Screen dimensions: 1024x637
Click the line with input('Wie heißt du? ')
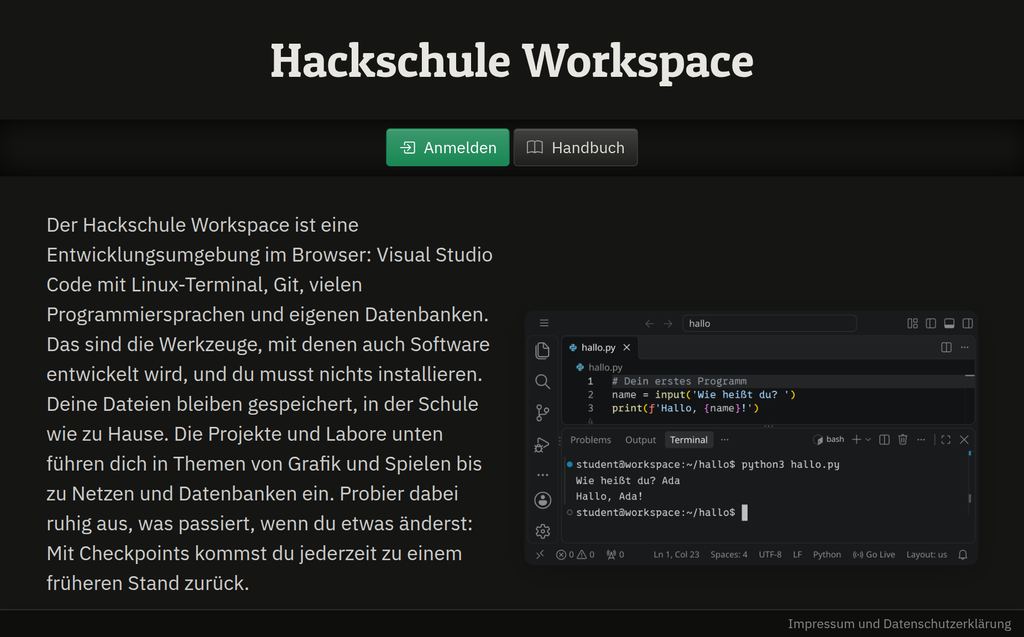coord(703,395)
